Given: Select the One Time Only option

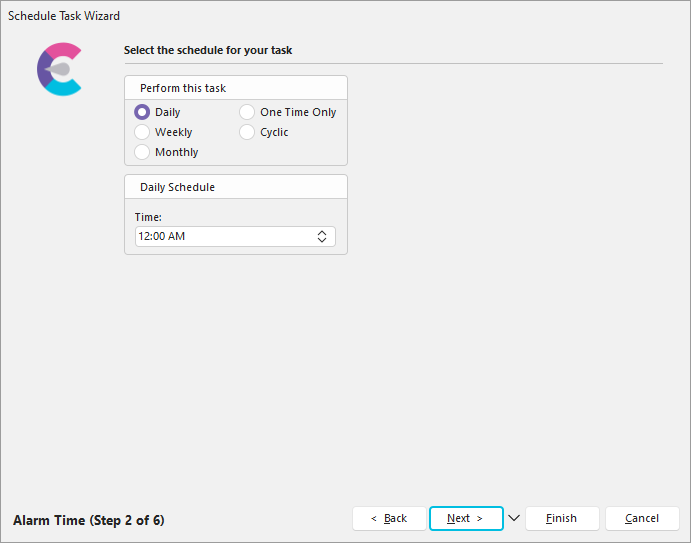Looking at the screenshot, I should click(x=247, y=112).
